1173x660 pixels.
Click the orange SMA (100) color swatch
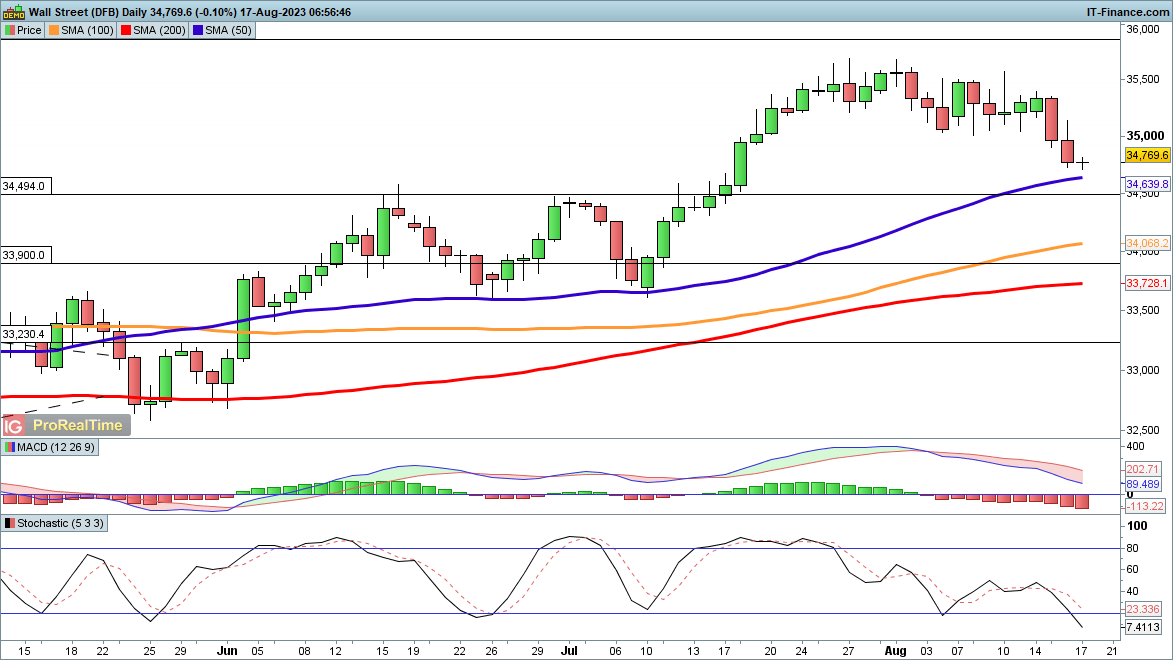(54, 30)
